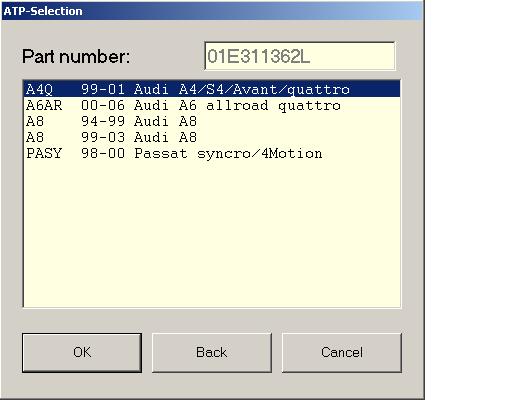Select the Audi A4/S4/Avant/quattro description text
This screenshot has width=508, height=400.
(242, 89)
